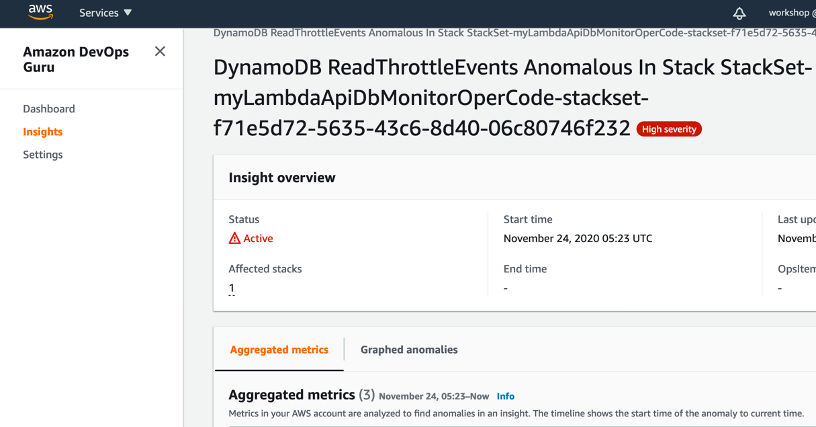The height and width of the screenshot is (427, 816).
Task: Open the workshop account menu
Action: click(x=792, y=13)
